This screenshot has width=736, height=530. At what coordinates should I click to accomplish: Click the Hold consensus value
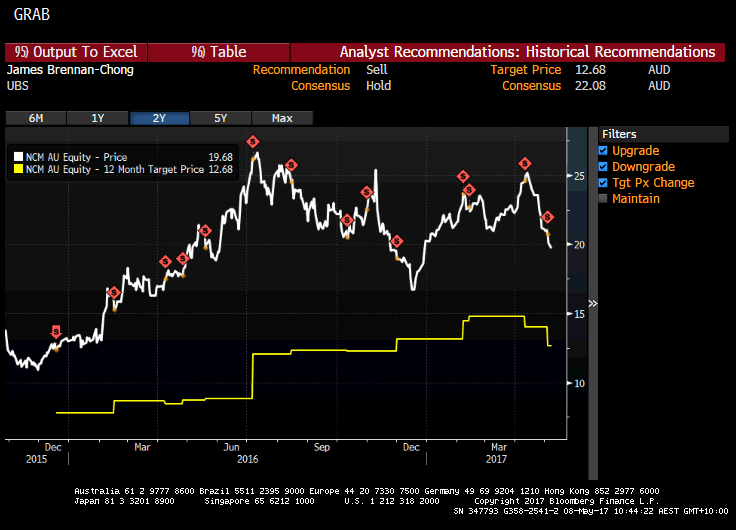coord(378,86)
